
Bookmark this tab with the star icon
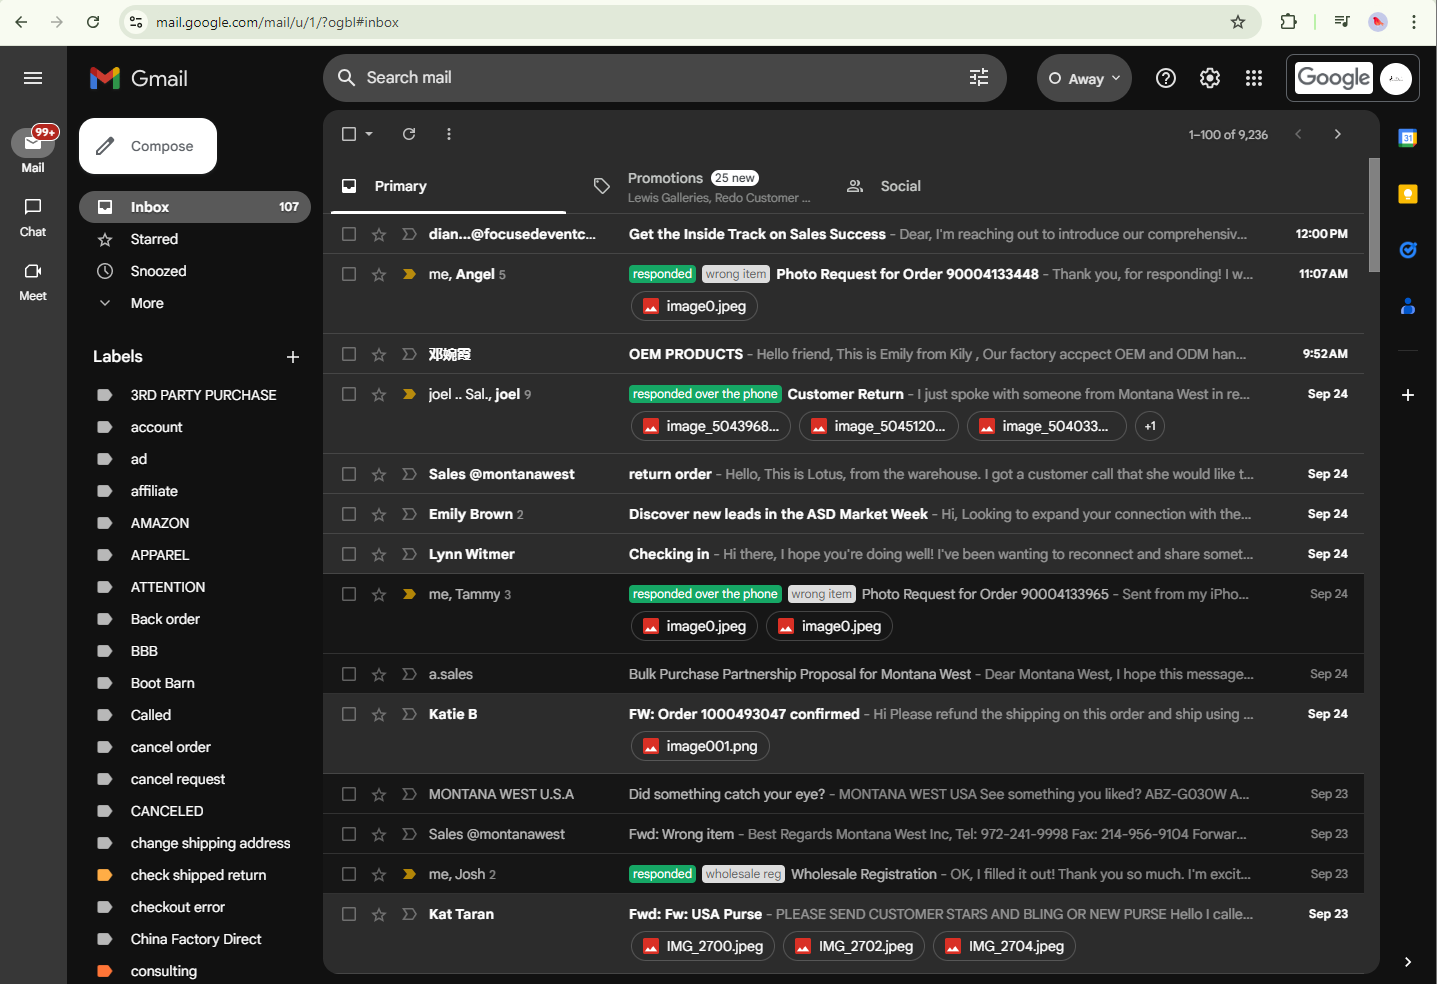(x=1238, y=22)
